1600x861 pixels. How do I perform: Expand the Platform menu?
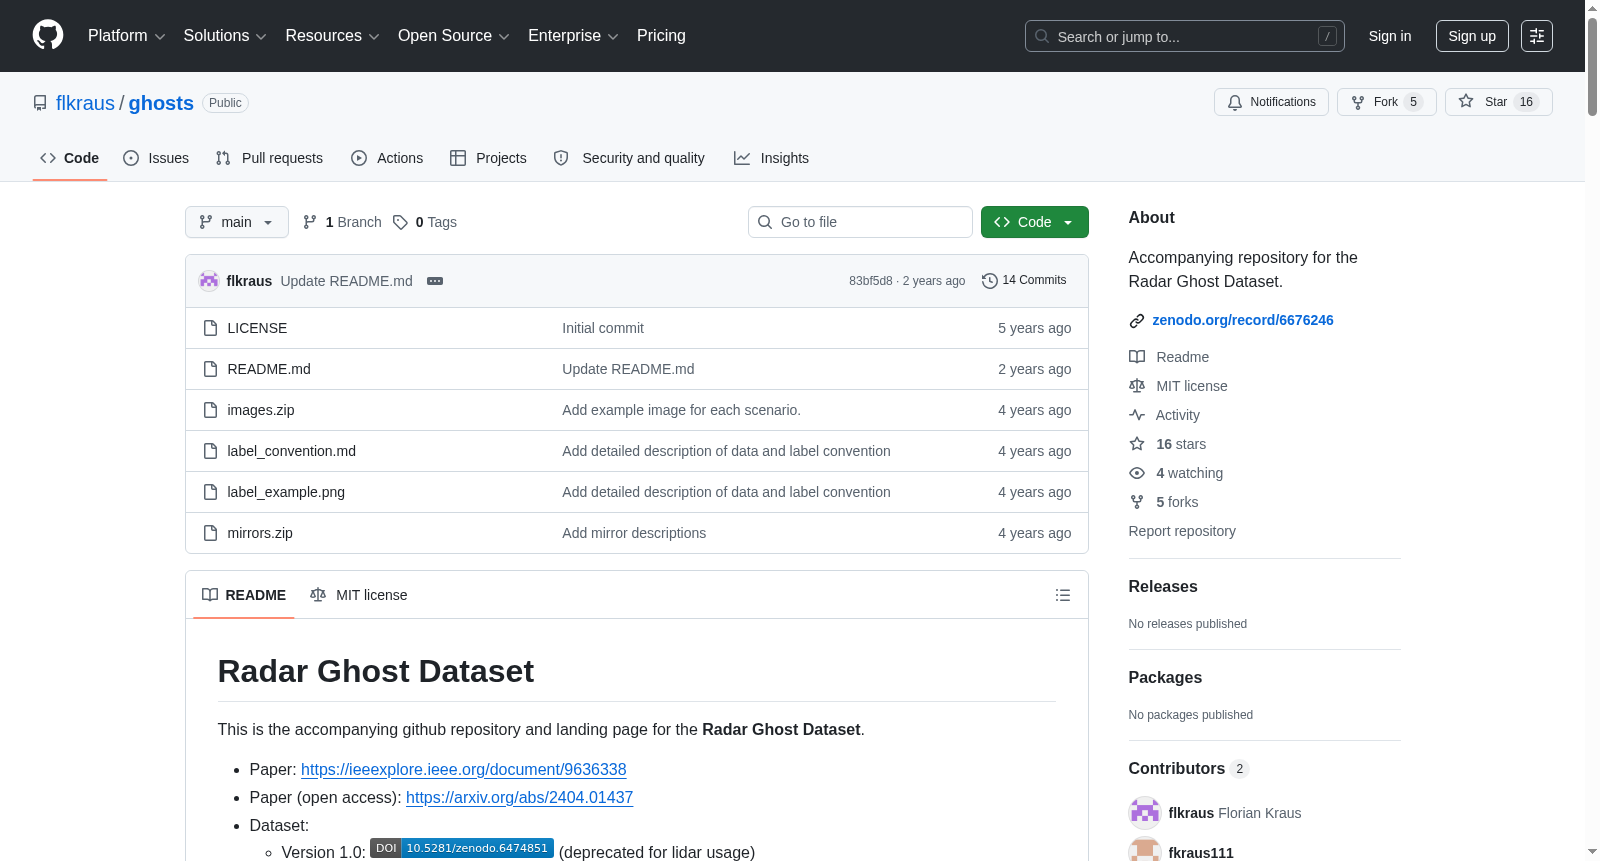[126, 36]
